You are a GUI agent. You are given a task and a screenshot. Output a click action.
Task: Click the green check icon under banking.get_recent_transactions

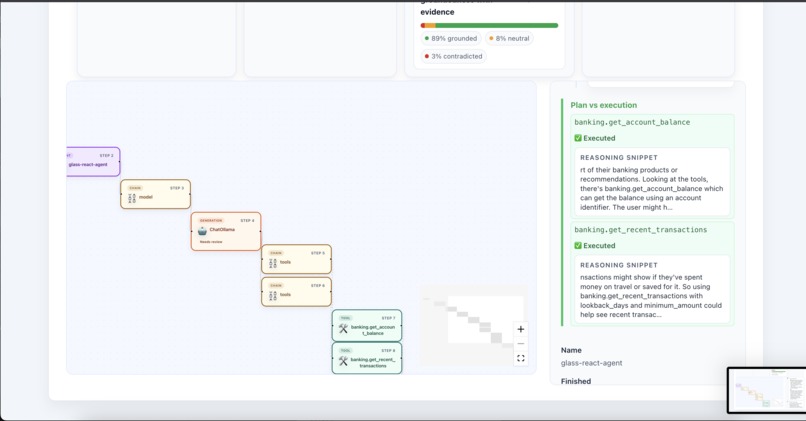click(578, 245)
